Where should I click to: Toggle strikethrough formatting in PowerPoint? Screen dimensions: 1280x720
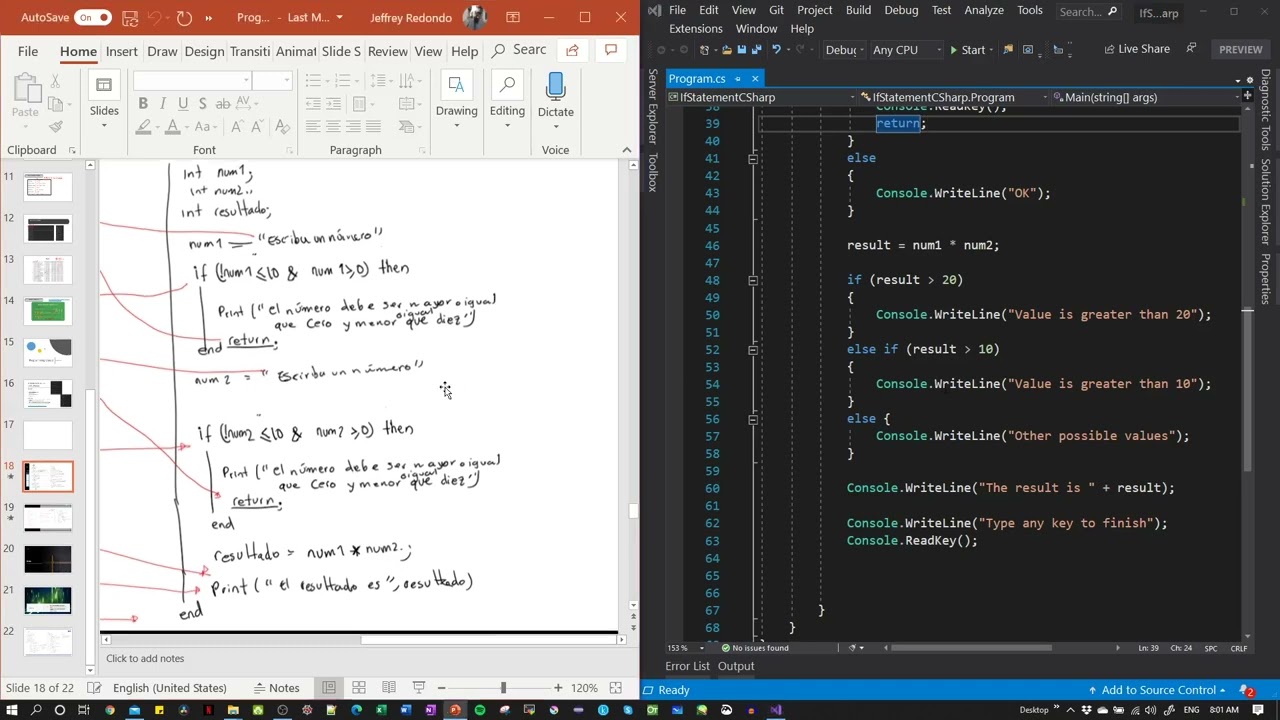tap(223, 104)
